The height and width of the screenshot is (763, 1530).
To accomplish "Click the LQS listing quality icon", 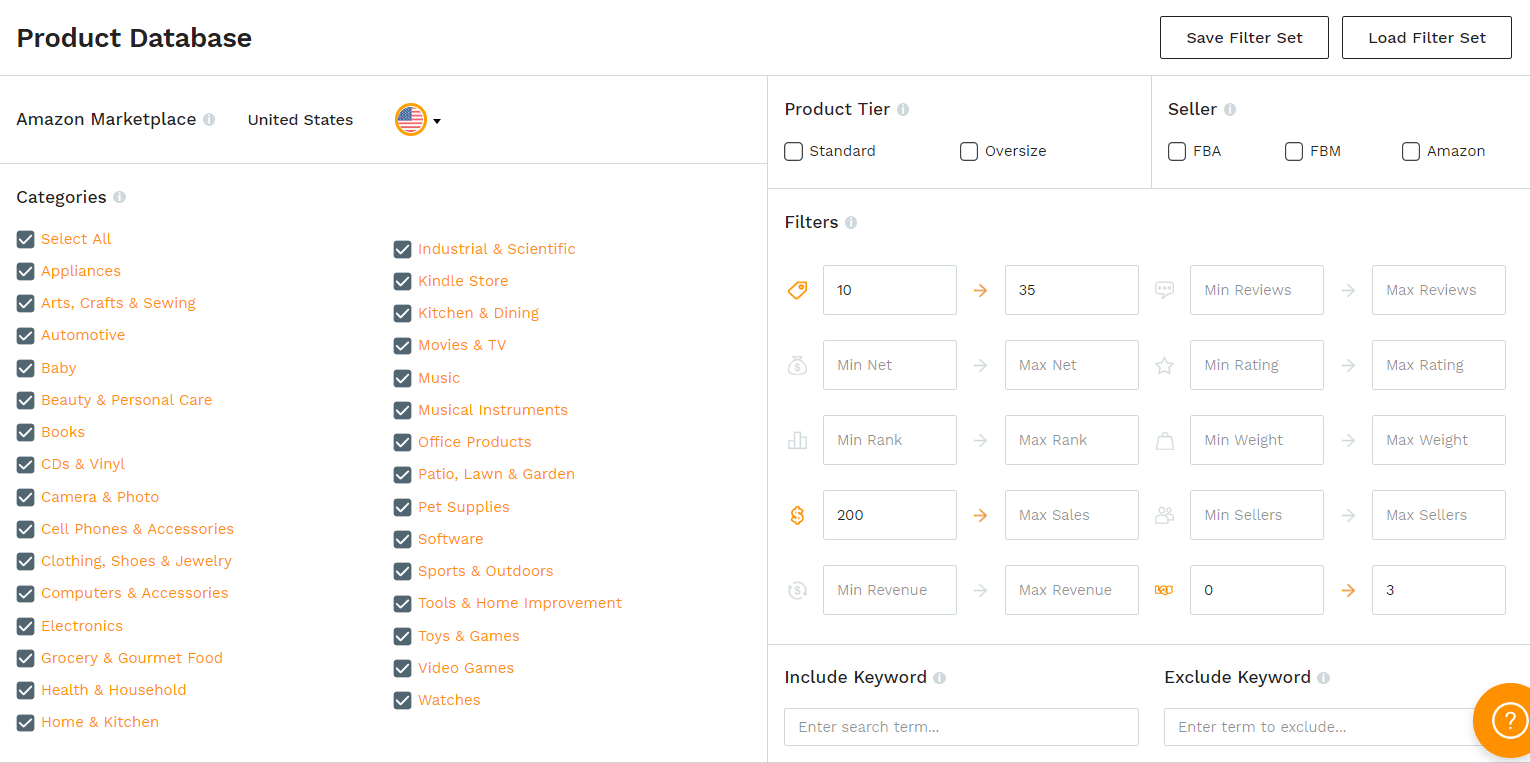I will click(1164, 590).
